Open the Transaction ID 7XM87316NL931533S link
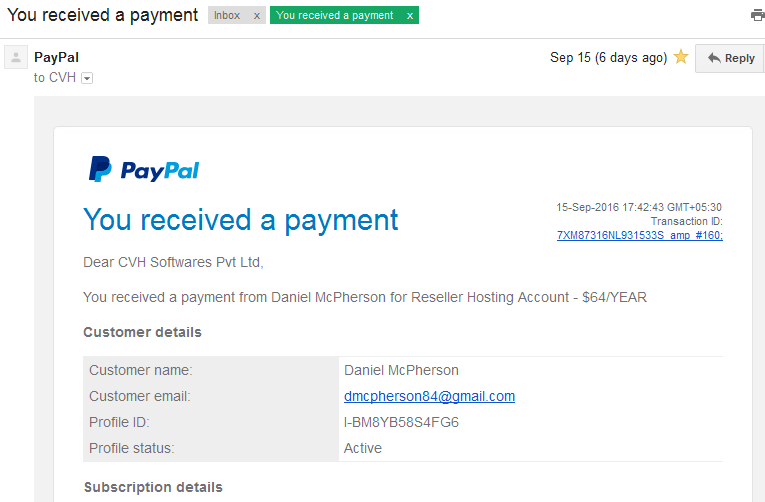This screenshot has width=765, height=502. click(x=640, y=236)
